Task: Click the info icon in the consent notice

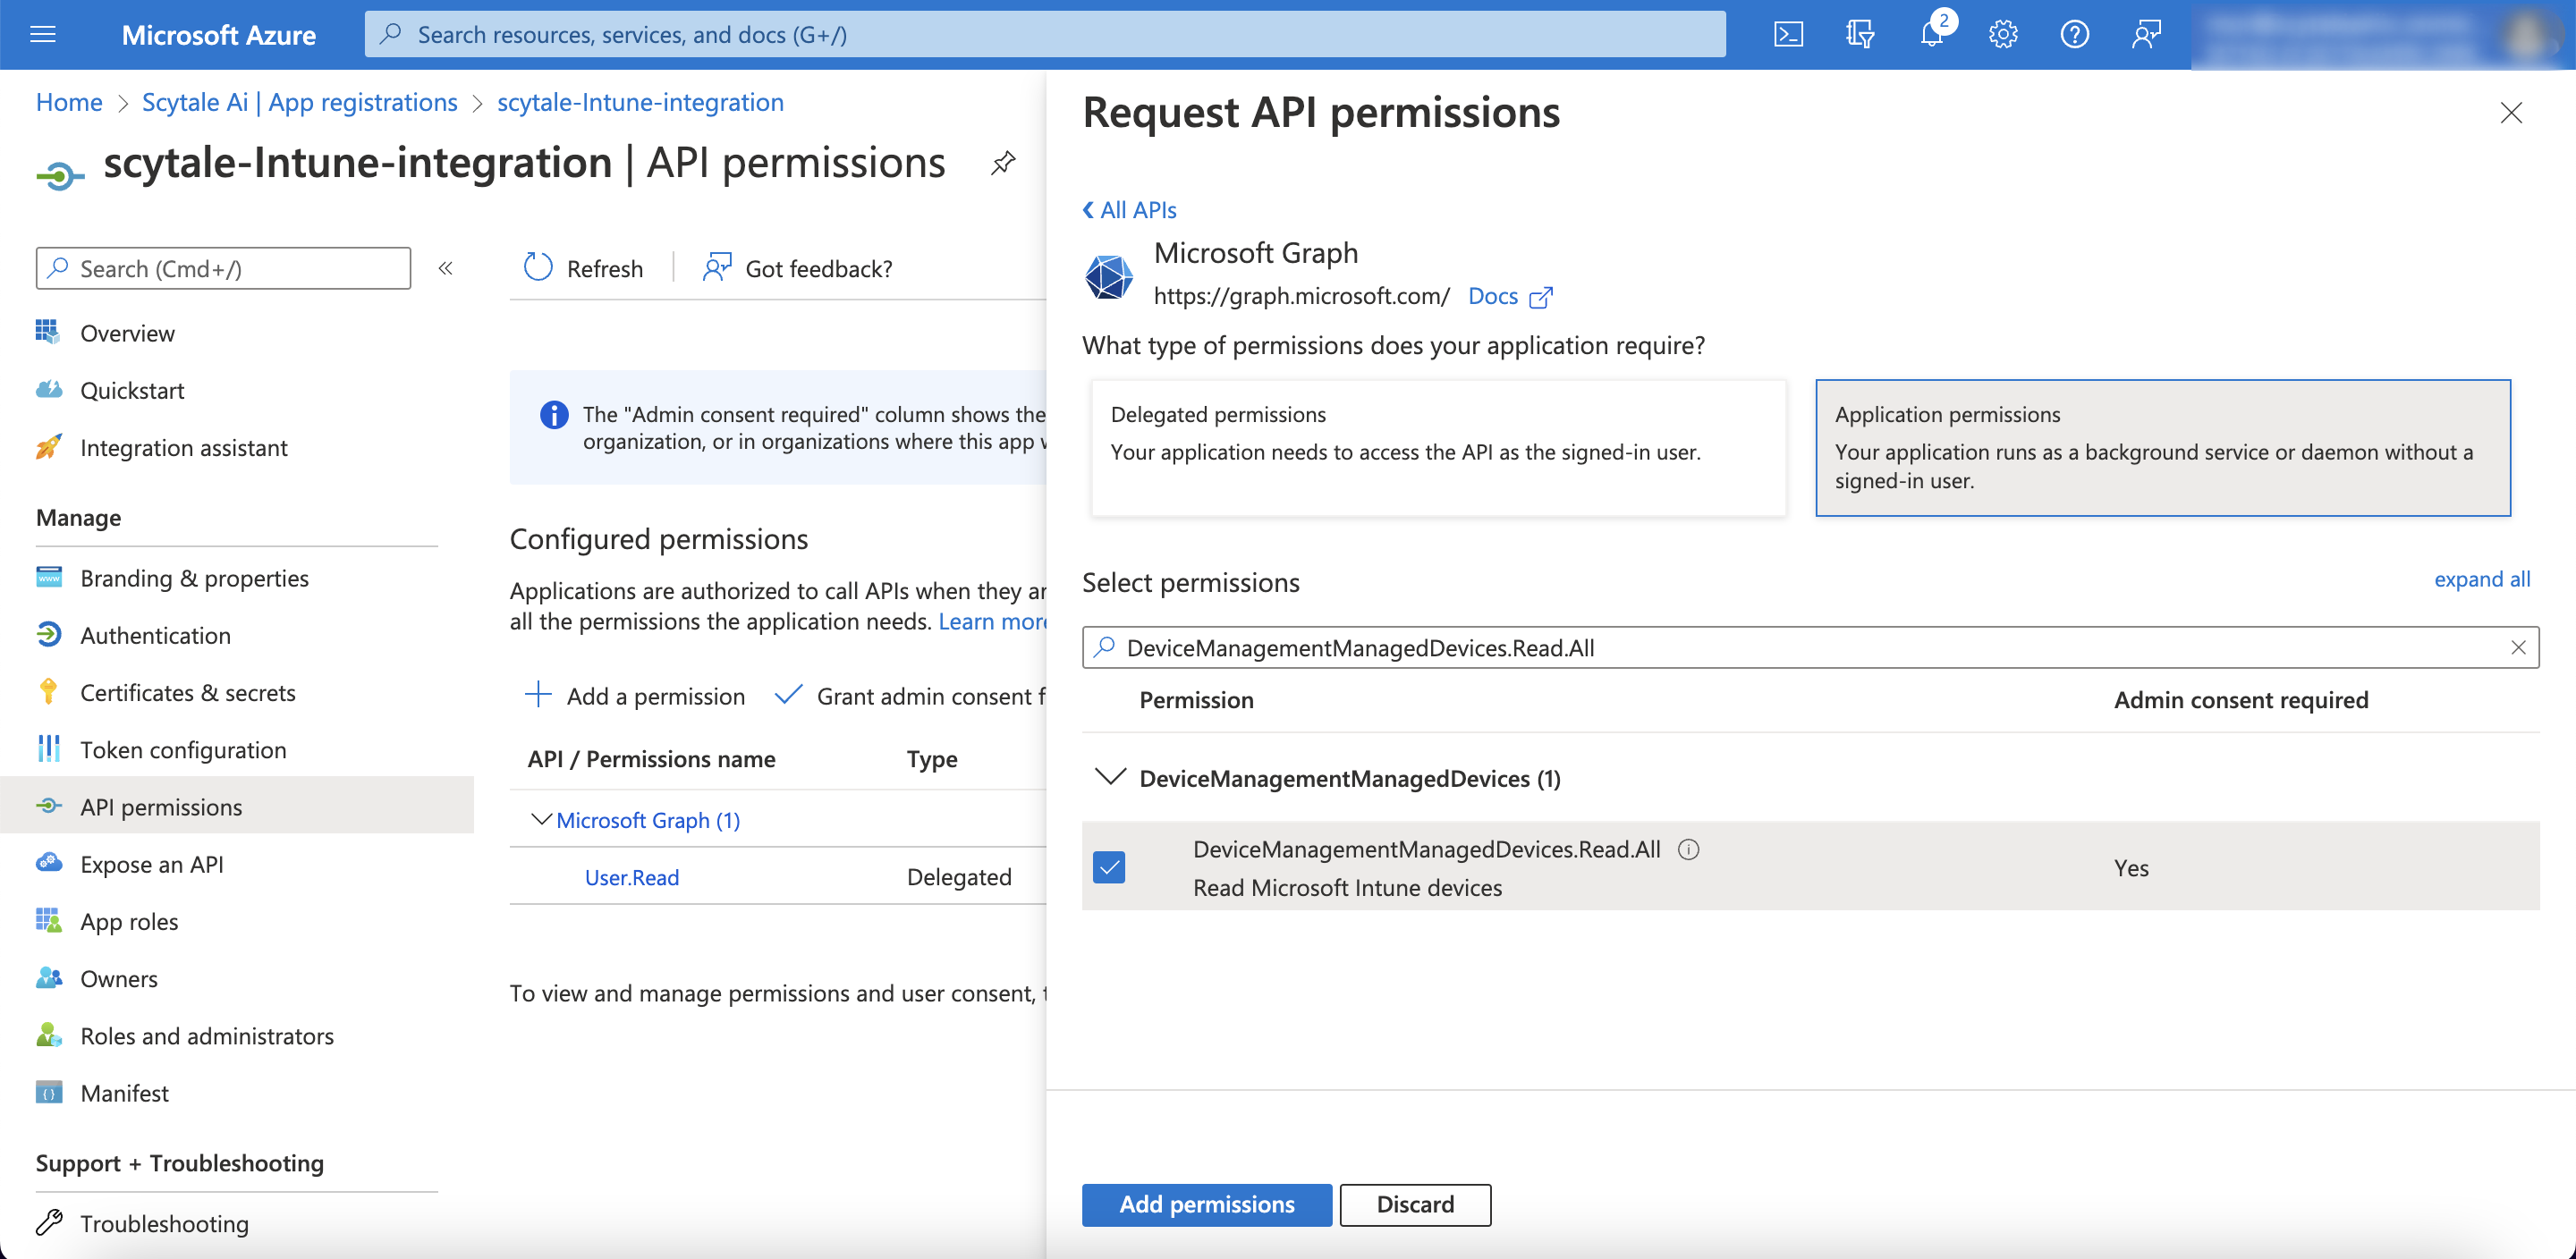Action: pos(554,414)
